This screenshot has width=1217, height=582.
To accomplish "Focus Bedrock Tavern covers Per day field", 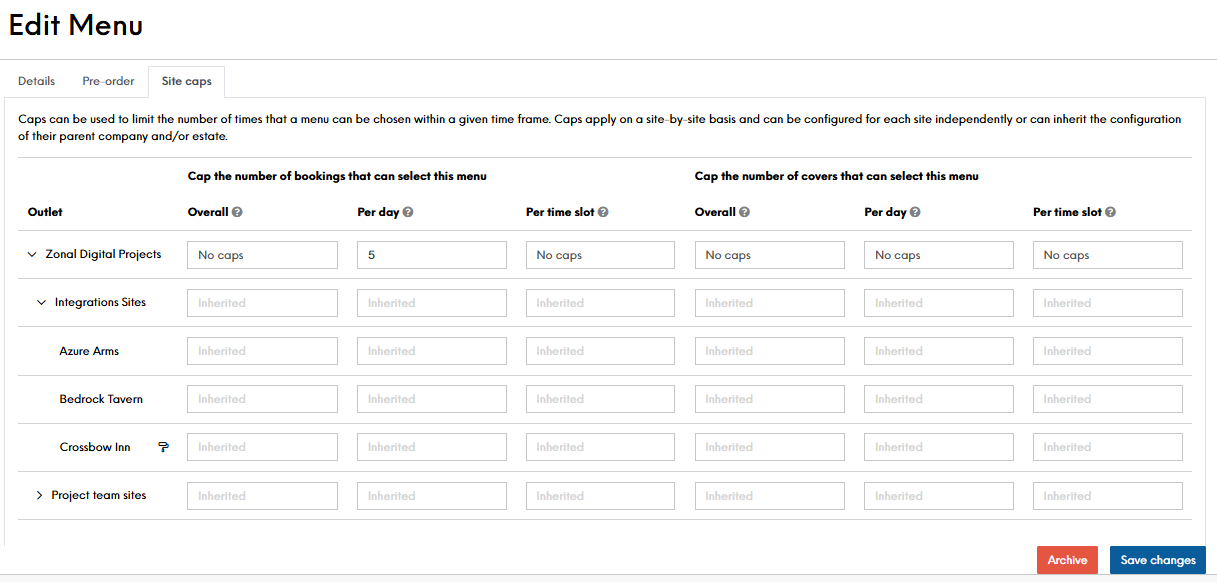I will pyautogui.click(x=939, y=399).
